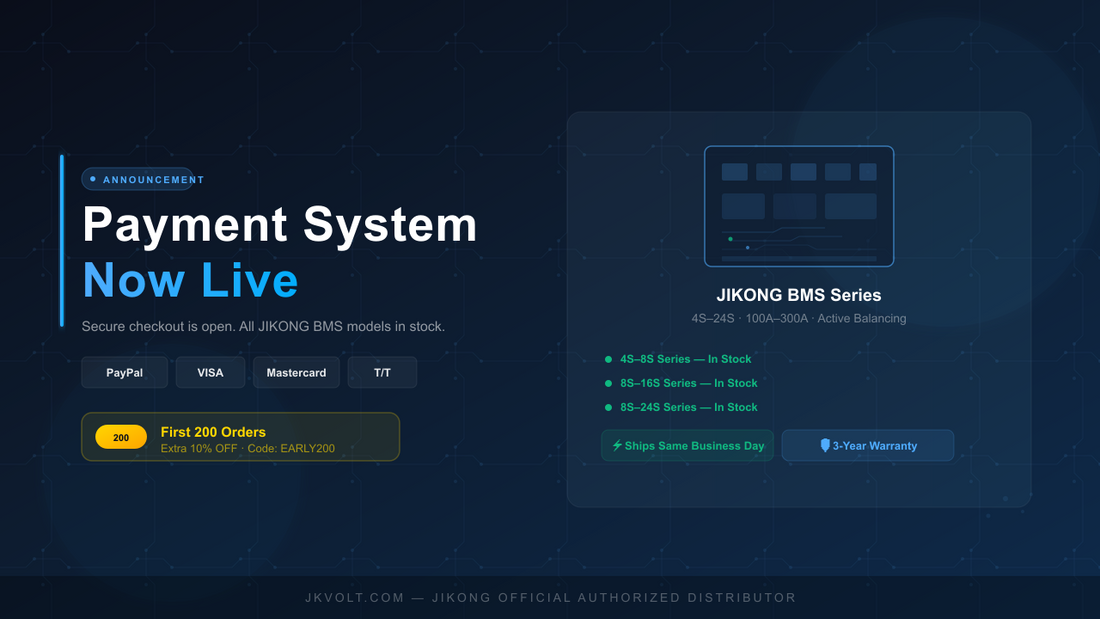
Task: Click the shield warranty icon
Action: click(825, 445)
